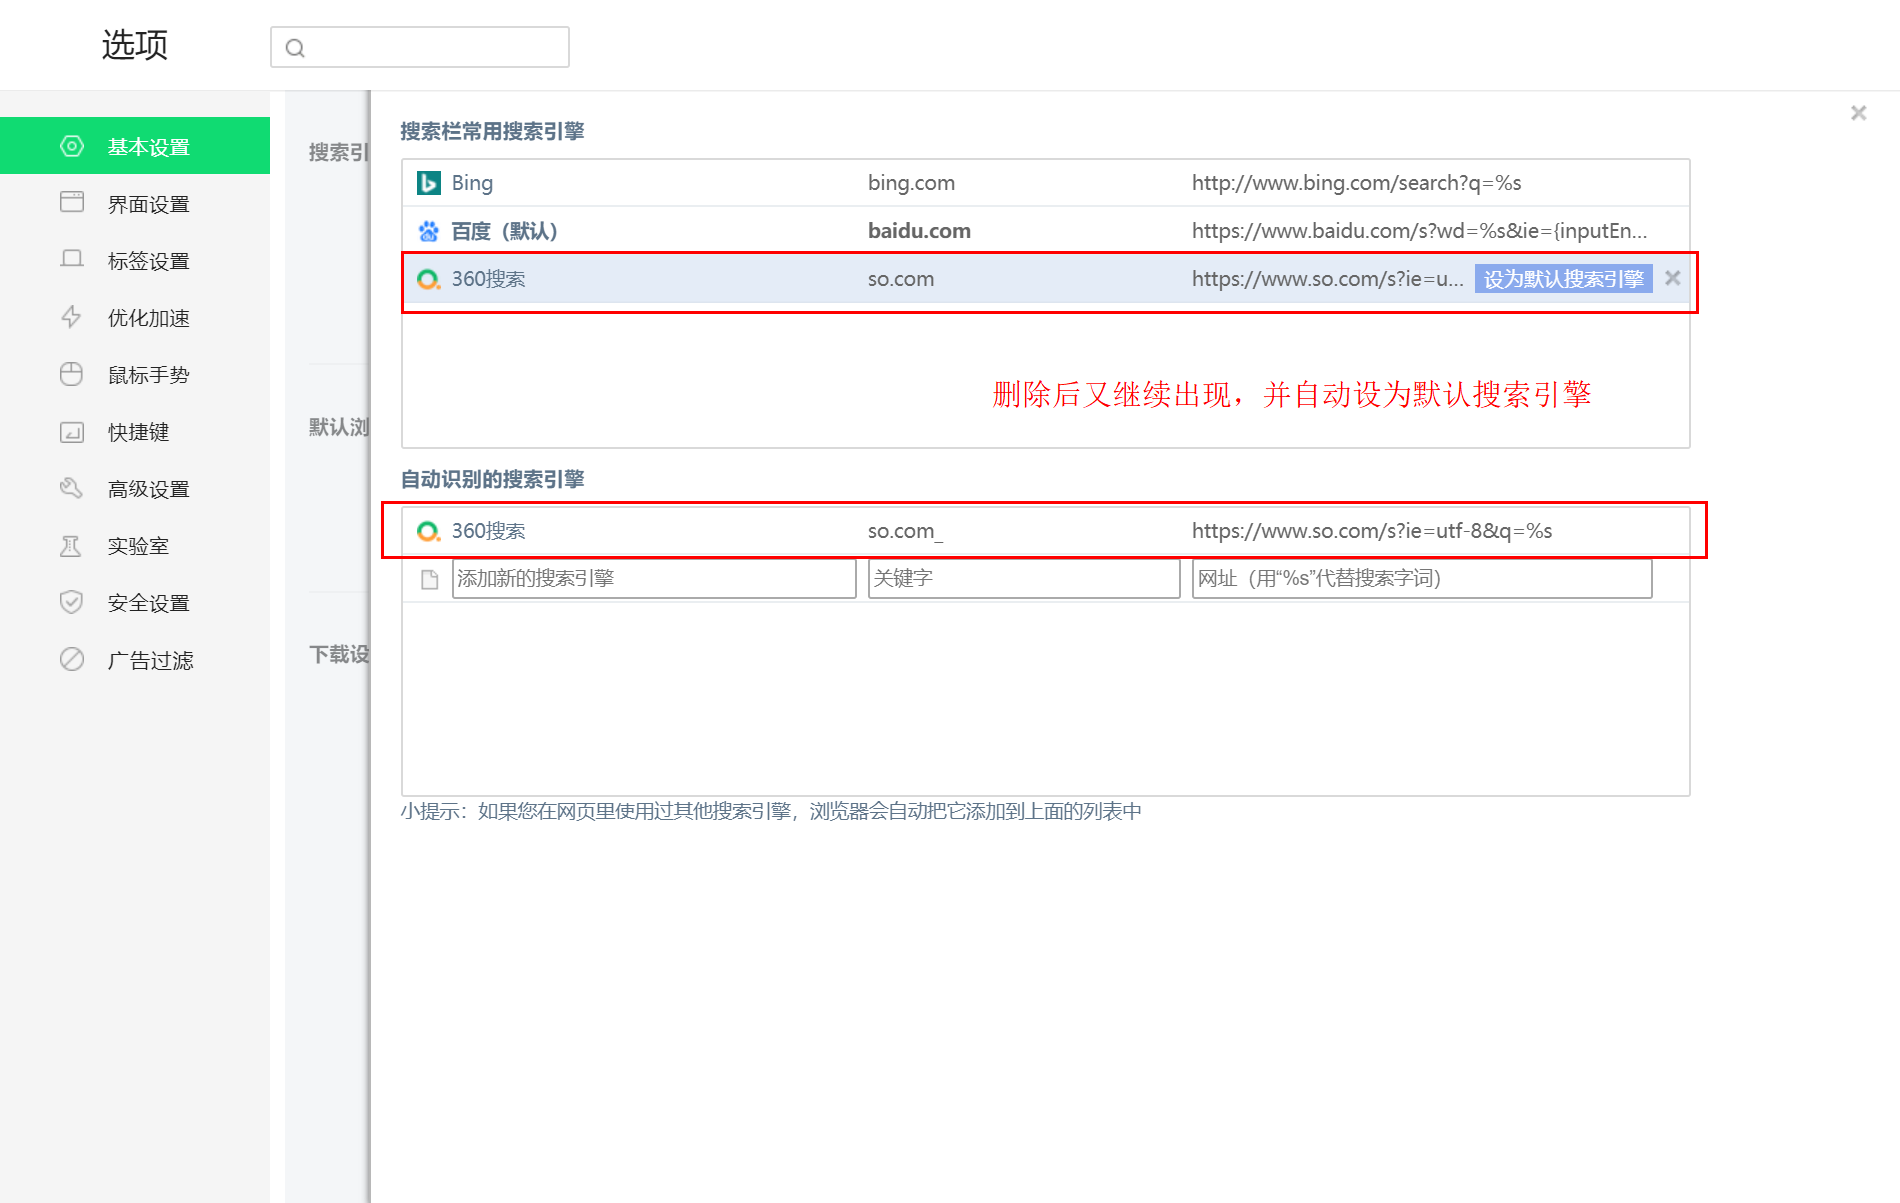Click the 百度 paw icon

click(x=429, y=231)
